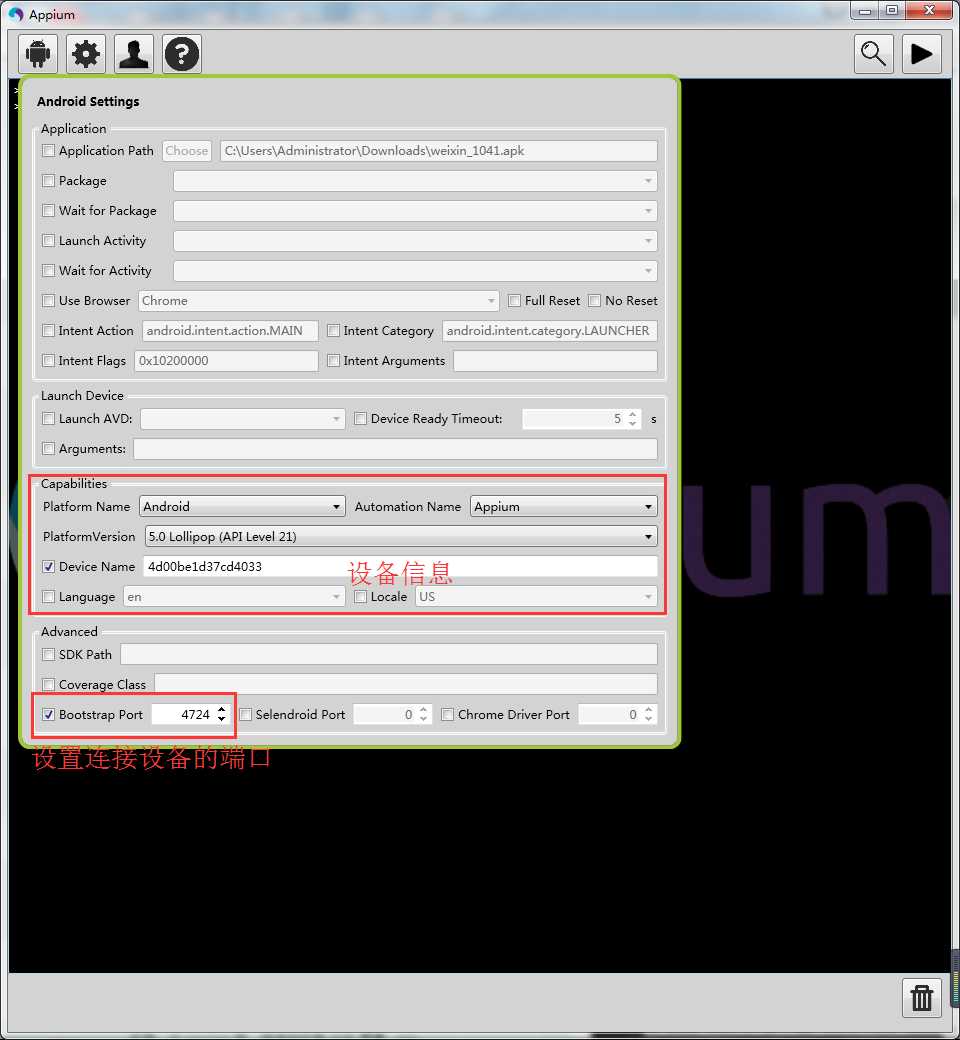Enable the Locale checkbox

pyautogui.click(x=360, y=596)
